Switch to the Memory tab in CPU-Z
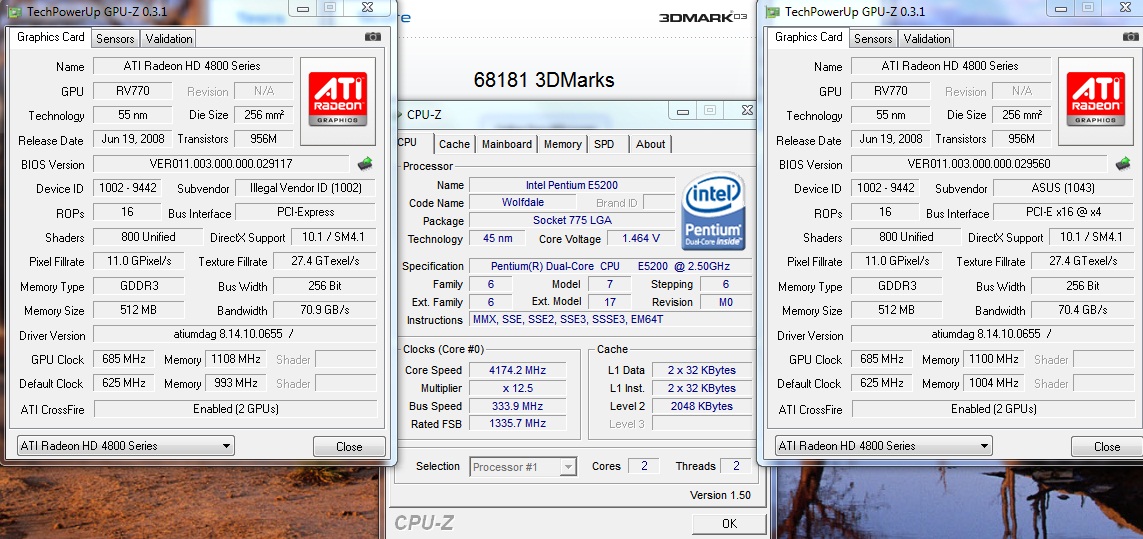This screenshot has width=1143, height=539. [x=563, y=144]
